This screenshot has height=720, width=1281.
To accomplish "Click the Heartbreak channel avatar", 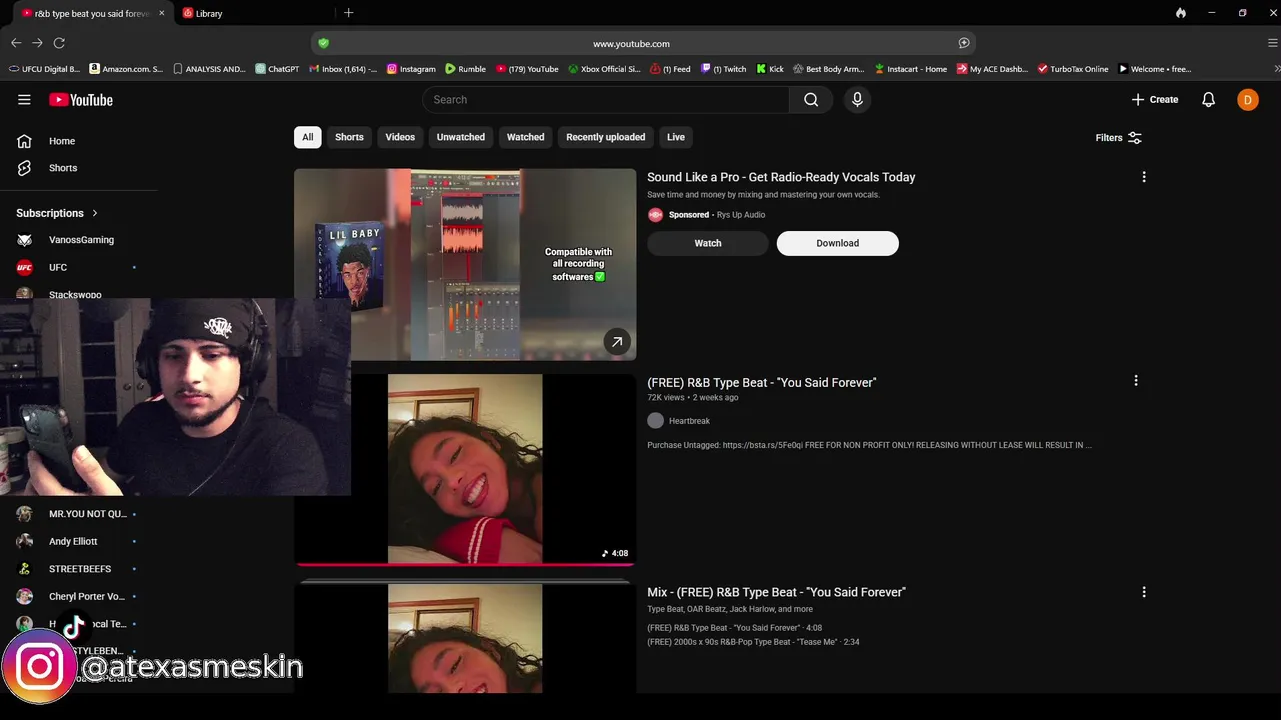I will coord(655,421).
